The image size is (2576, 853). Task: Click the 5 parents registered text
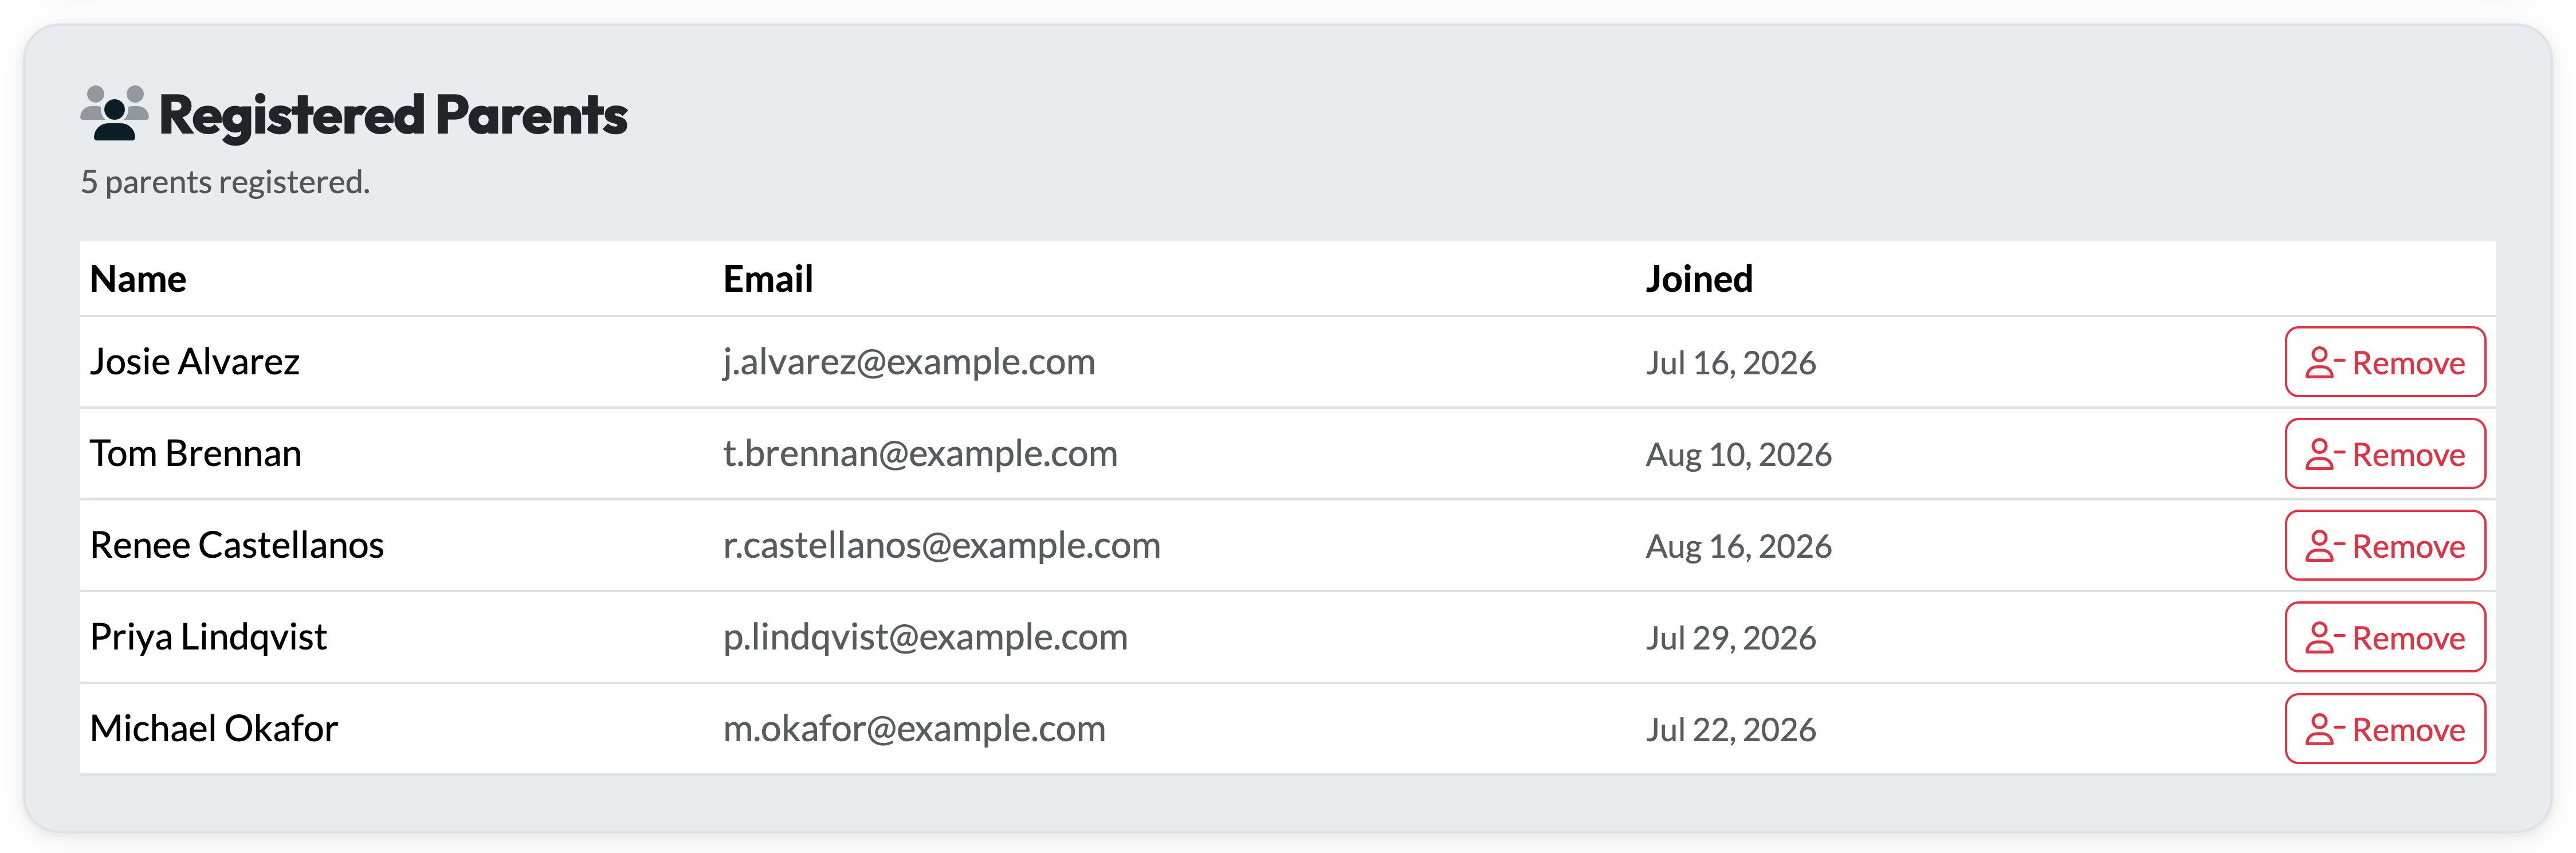click(x=225, y=182)
